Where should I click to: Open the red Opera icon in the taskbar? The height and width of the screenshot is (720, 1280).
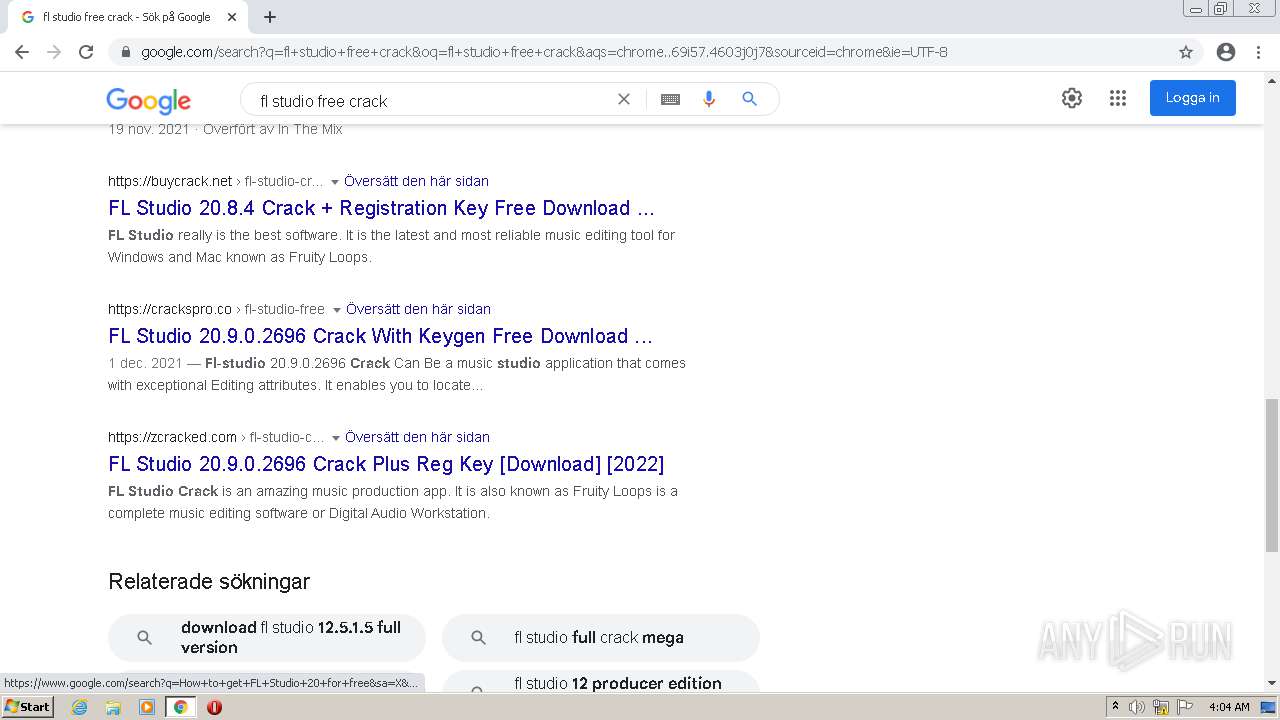coord(214,707)
